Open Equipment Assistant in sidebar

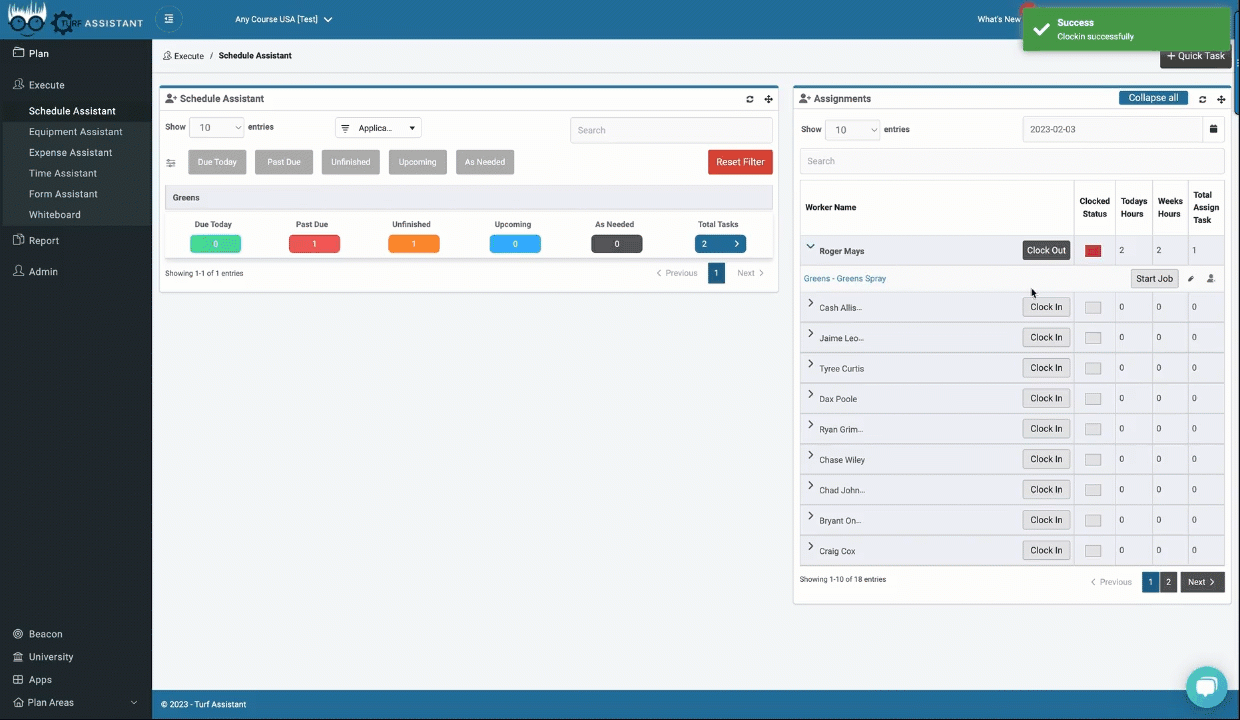click(x=75, y=132)
